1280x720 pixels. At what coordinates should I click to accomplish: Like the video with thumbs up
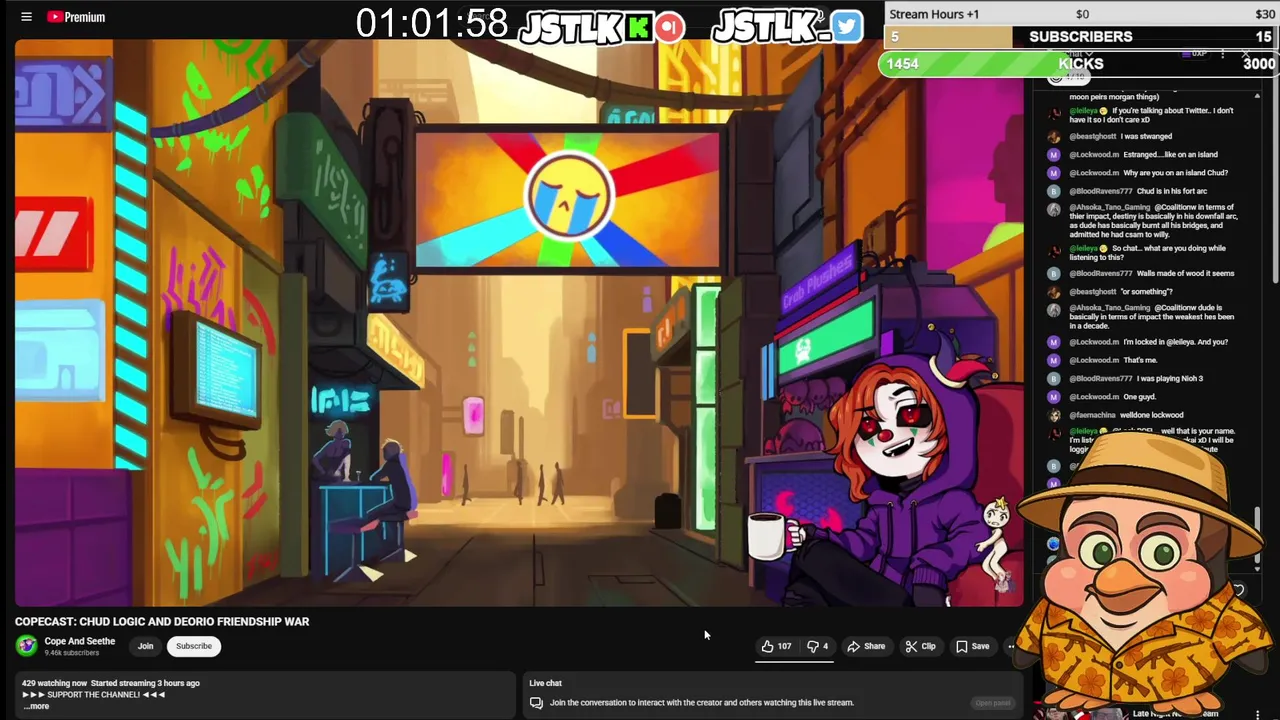[776, 646]
